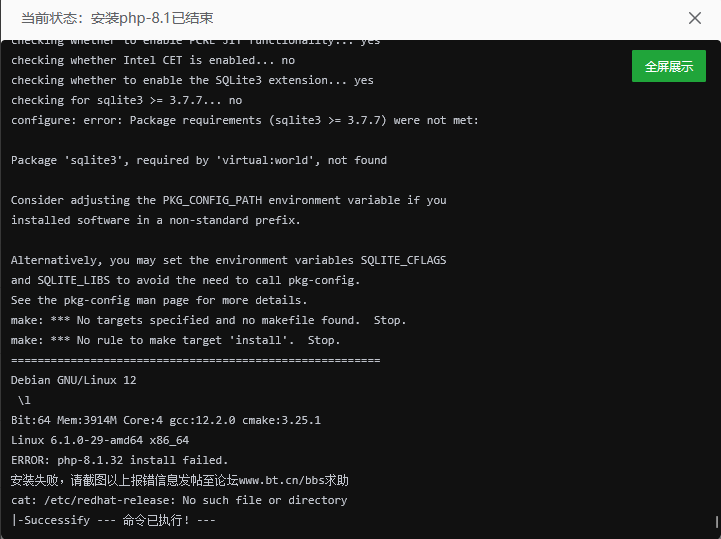Click the line 'Linux 6.1.0-29-amd64 x86_64'
721x539 pixels.
point(100,440)
